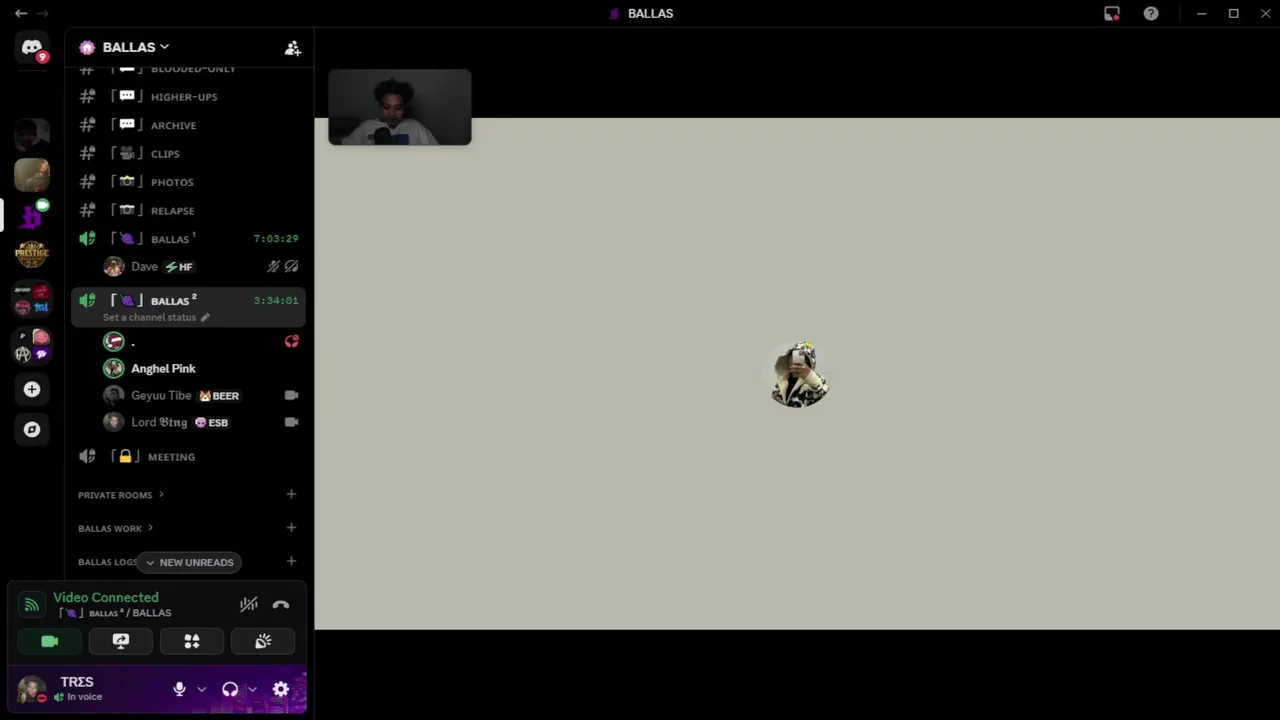Viewport: 1280px width, 720px height.
Task: Toggle headphones deafen button
Action: [x=230, y=689]
